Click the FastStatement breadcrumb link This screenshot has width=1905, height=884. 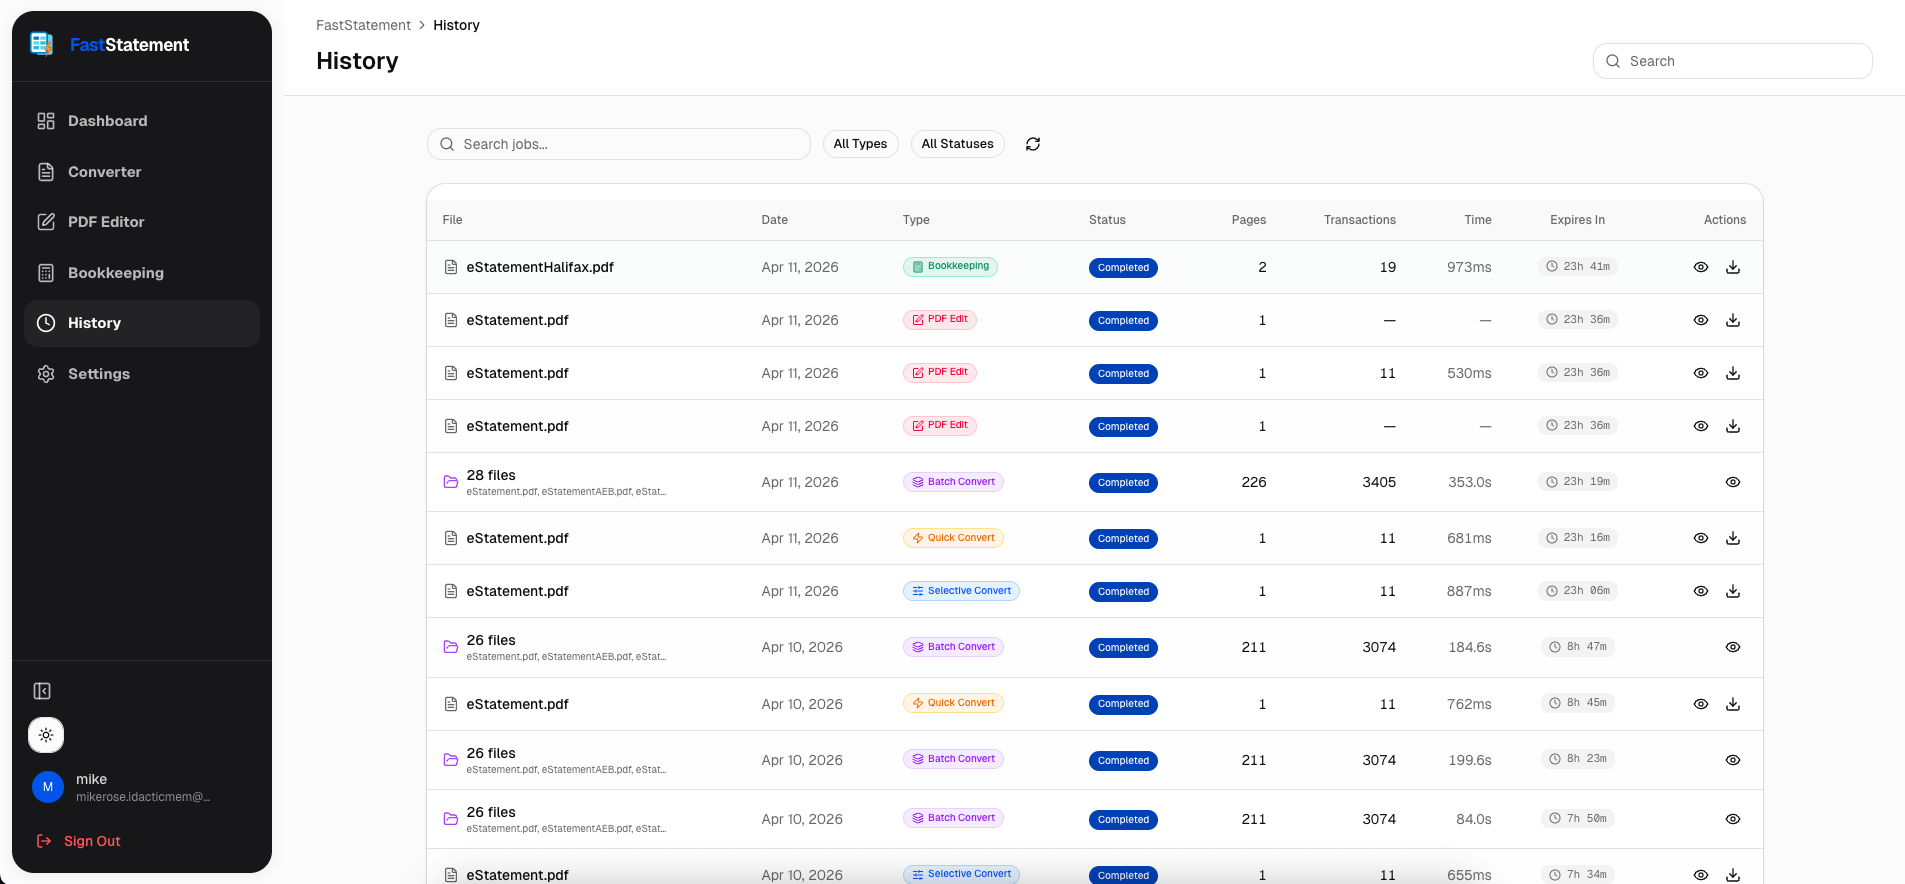(x=363, y=25)
